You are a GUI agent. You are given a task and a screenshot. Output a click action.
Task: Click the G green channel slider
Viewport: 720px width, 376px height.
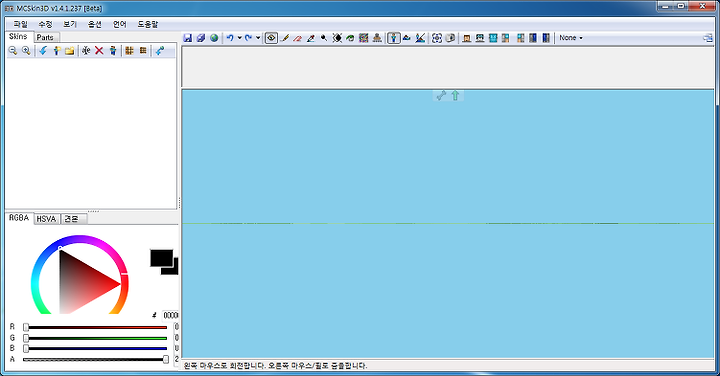(x=96, y=338)
